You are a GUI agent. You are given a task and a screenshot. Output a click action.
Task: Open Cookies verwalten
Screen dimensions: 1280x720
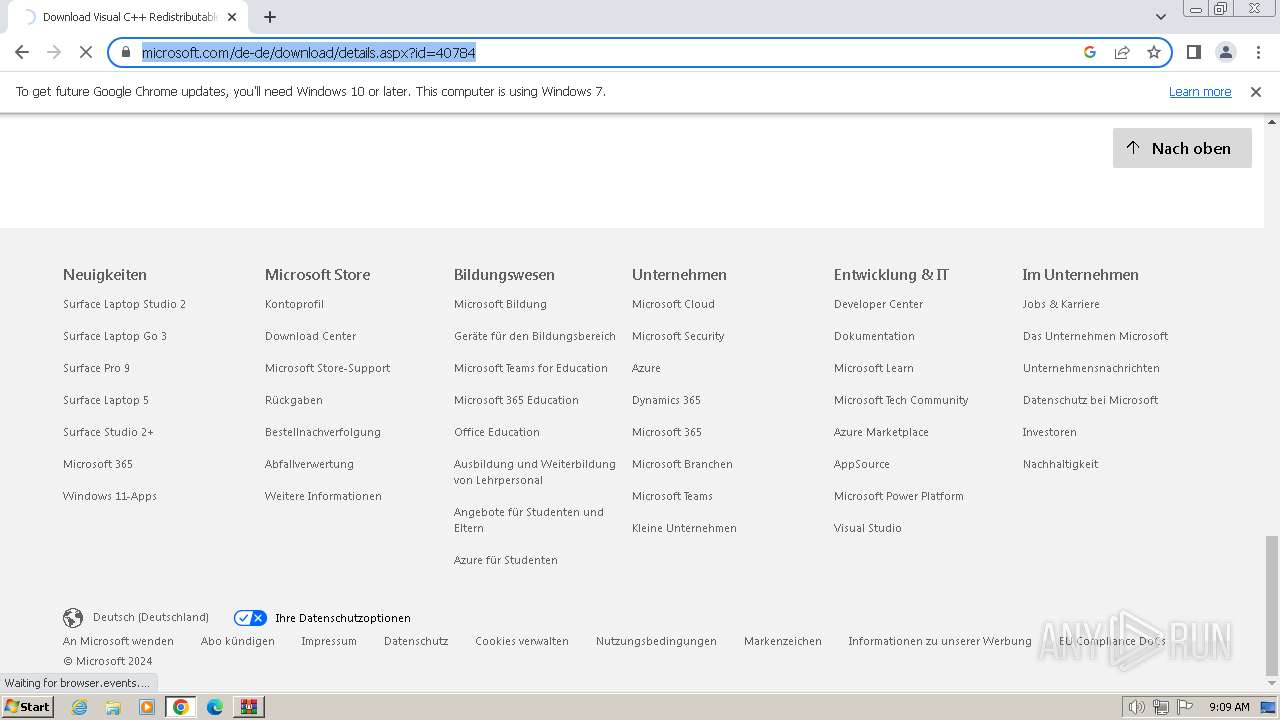point(521,641)
